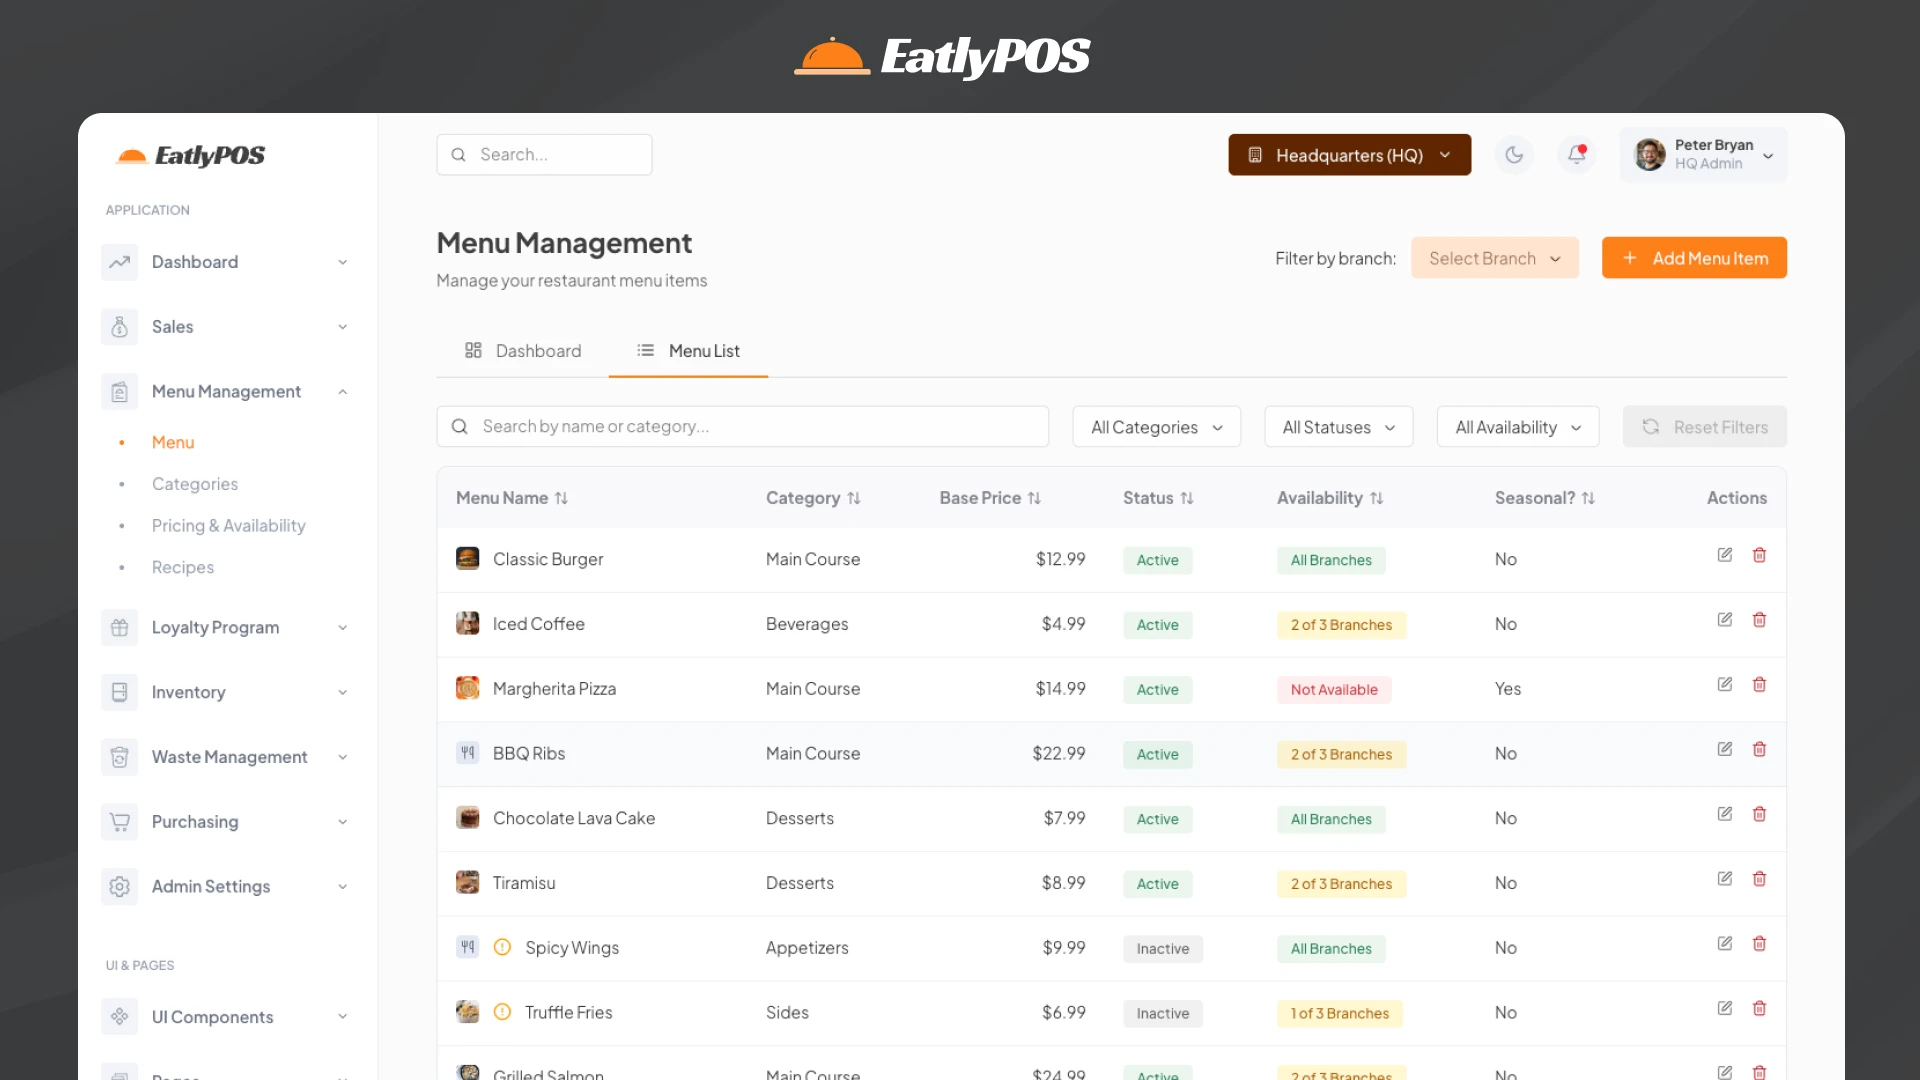Edit the Classic Burger item
The width and height of the screenshot is (1920, 1080).
point(1725,555)
